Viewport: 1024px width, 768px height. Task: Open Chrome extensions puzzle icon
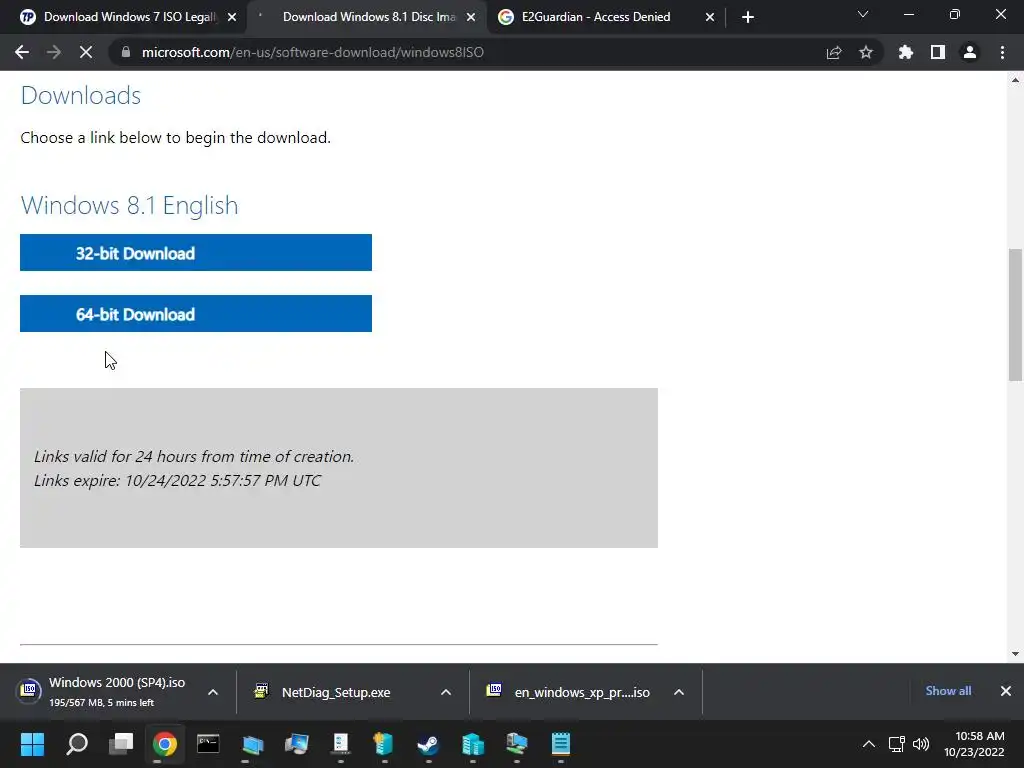(906, 52)
